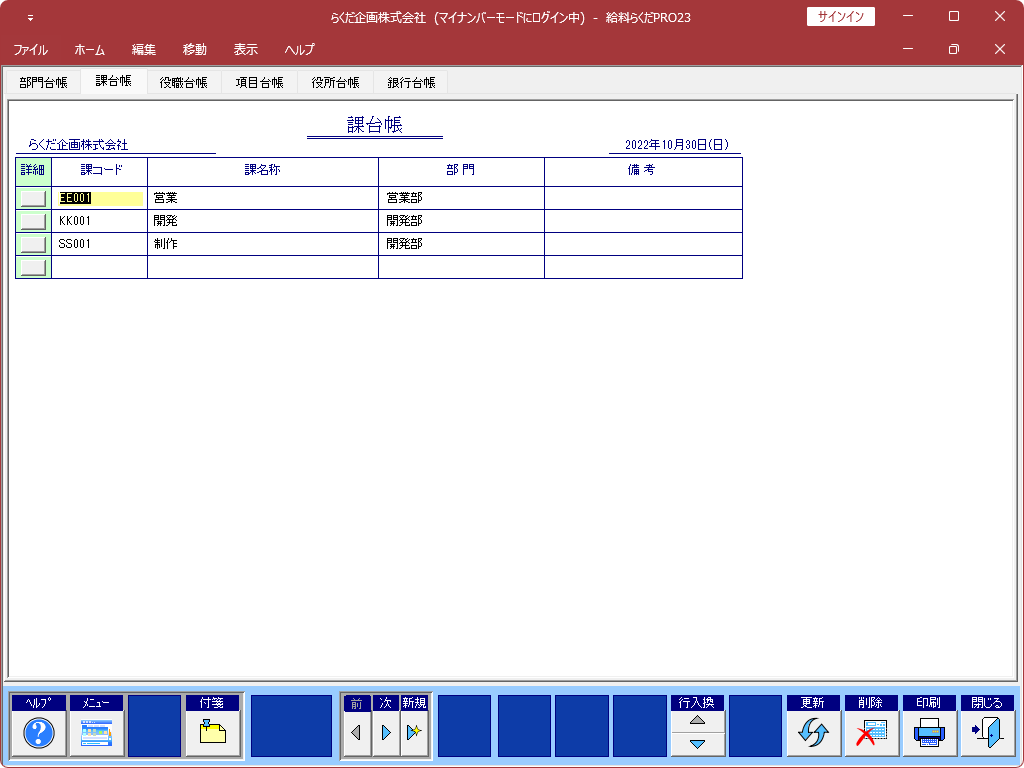Switch to the 項目台帳 tab
Screen dimensions: 1024x768
click(x=259, y=82)
